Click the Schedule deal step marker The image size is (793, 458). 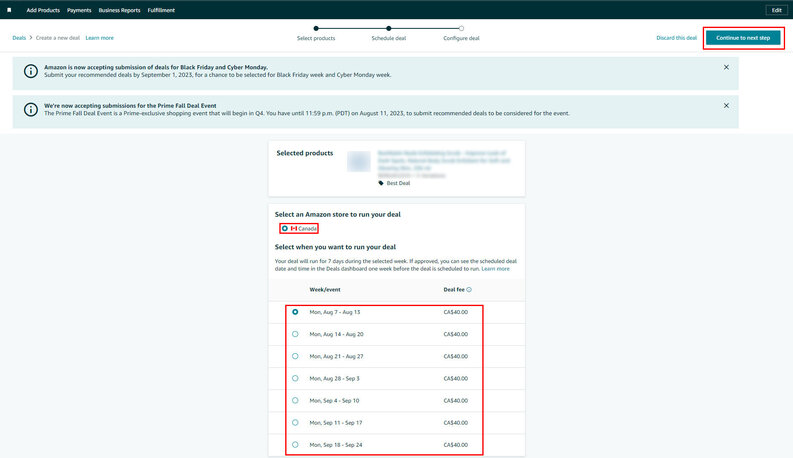[x=388, y=28]
